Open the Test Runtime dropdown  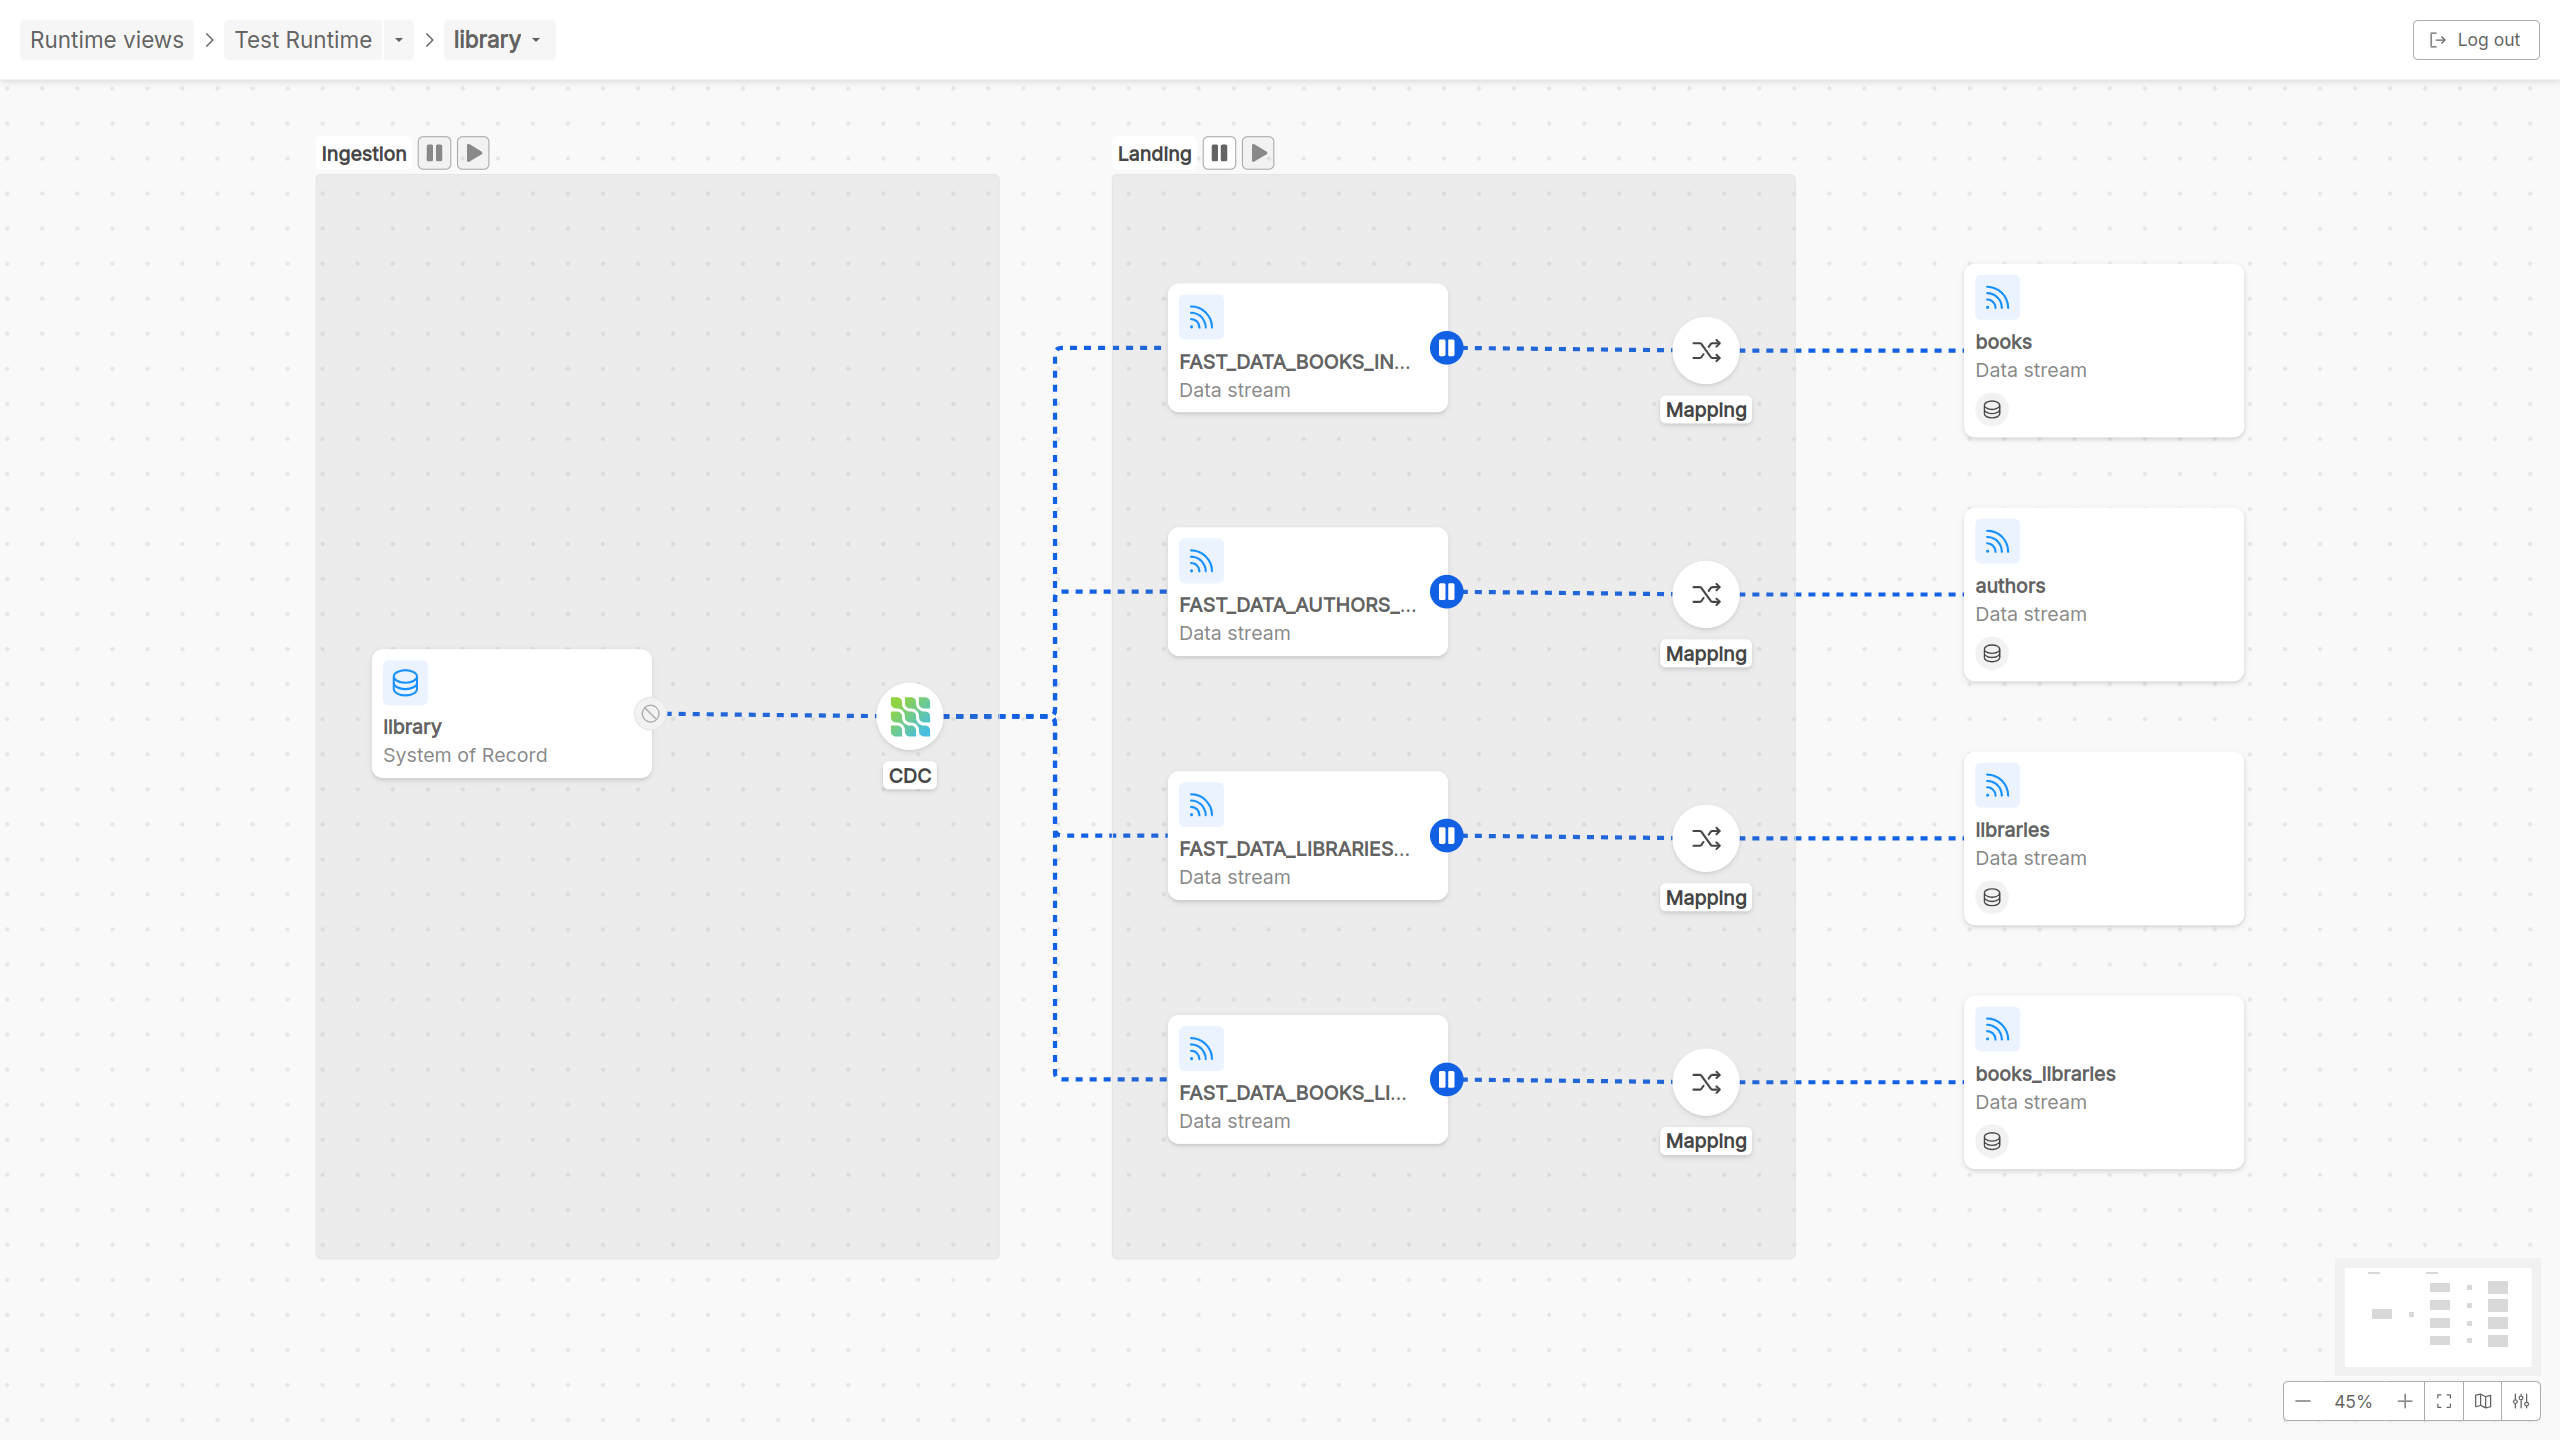pos(398,40)
